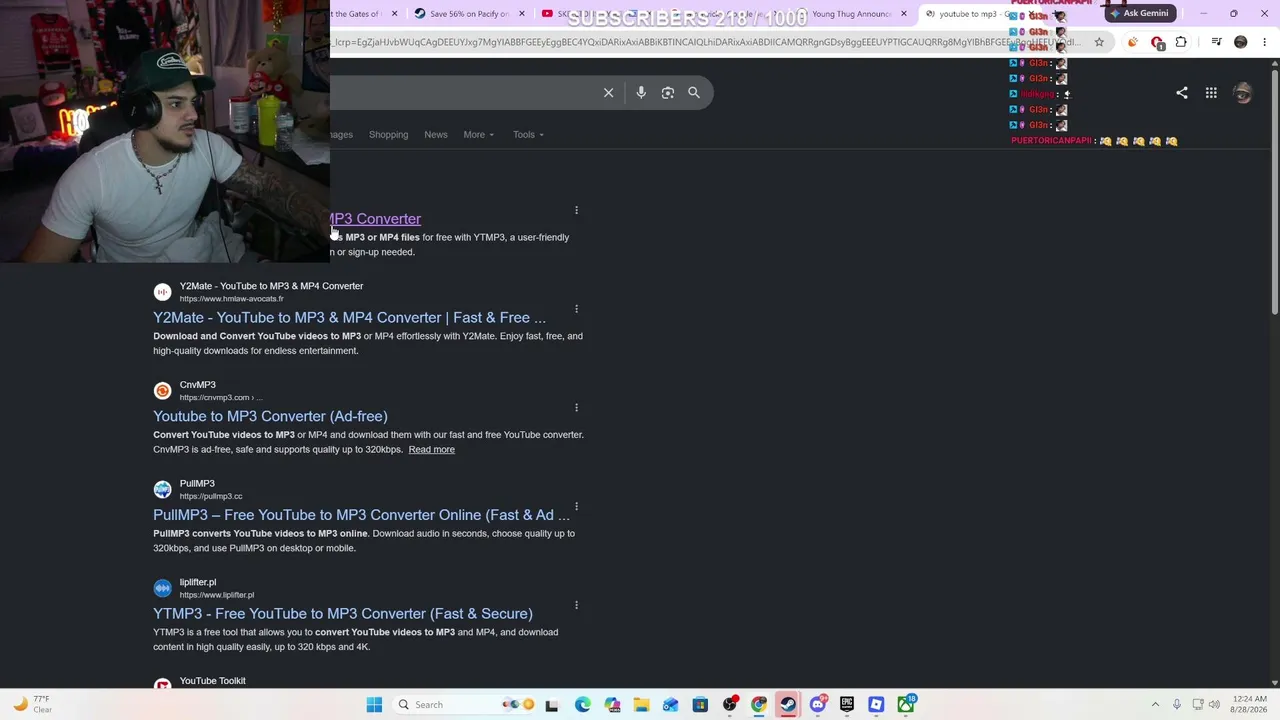Viewport: 1280px width, 720px height.
Task: Open the Chrome extensions puzzle menu
Action: (x=1181, y=42)
